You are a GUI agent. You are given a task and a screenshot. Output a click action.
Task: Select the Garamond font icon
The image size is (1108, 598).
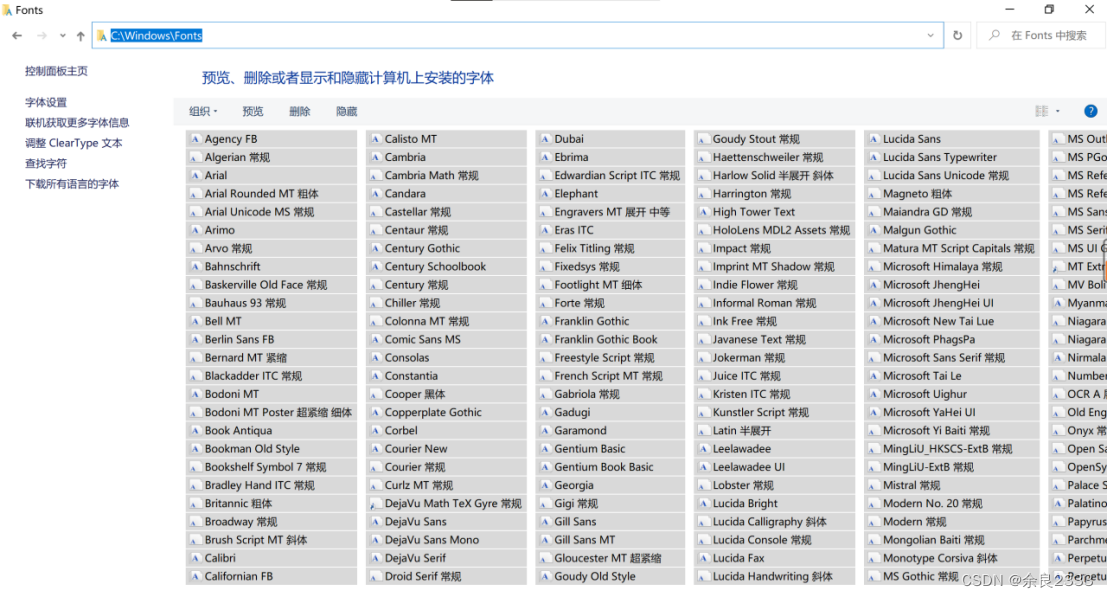click(546, 430)
